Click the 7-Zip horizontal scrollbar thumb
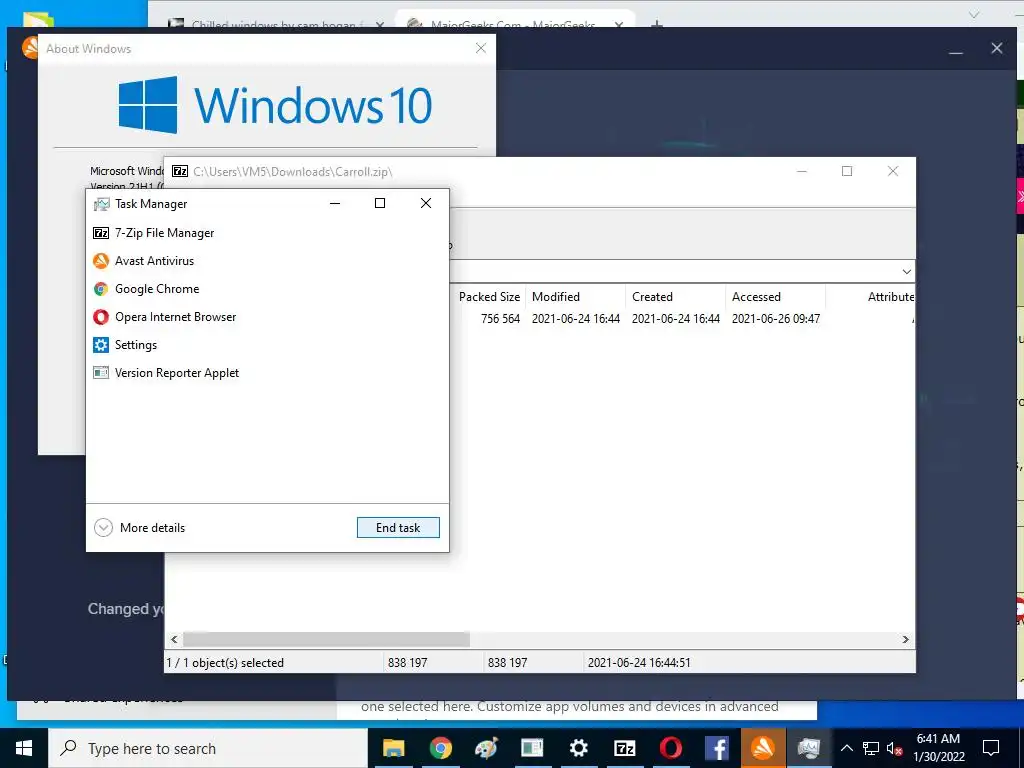Viewport: 1024px width, 768px height. pyautogui.click(x=326, y=639)
